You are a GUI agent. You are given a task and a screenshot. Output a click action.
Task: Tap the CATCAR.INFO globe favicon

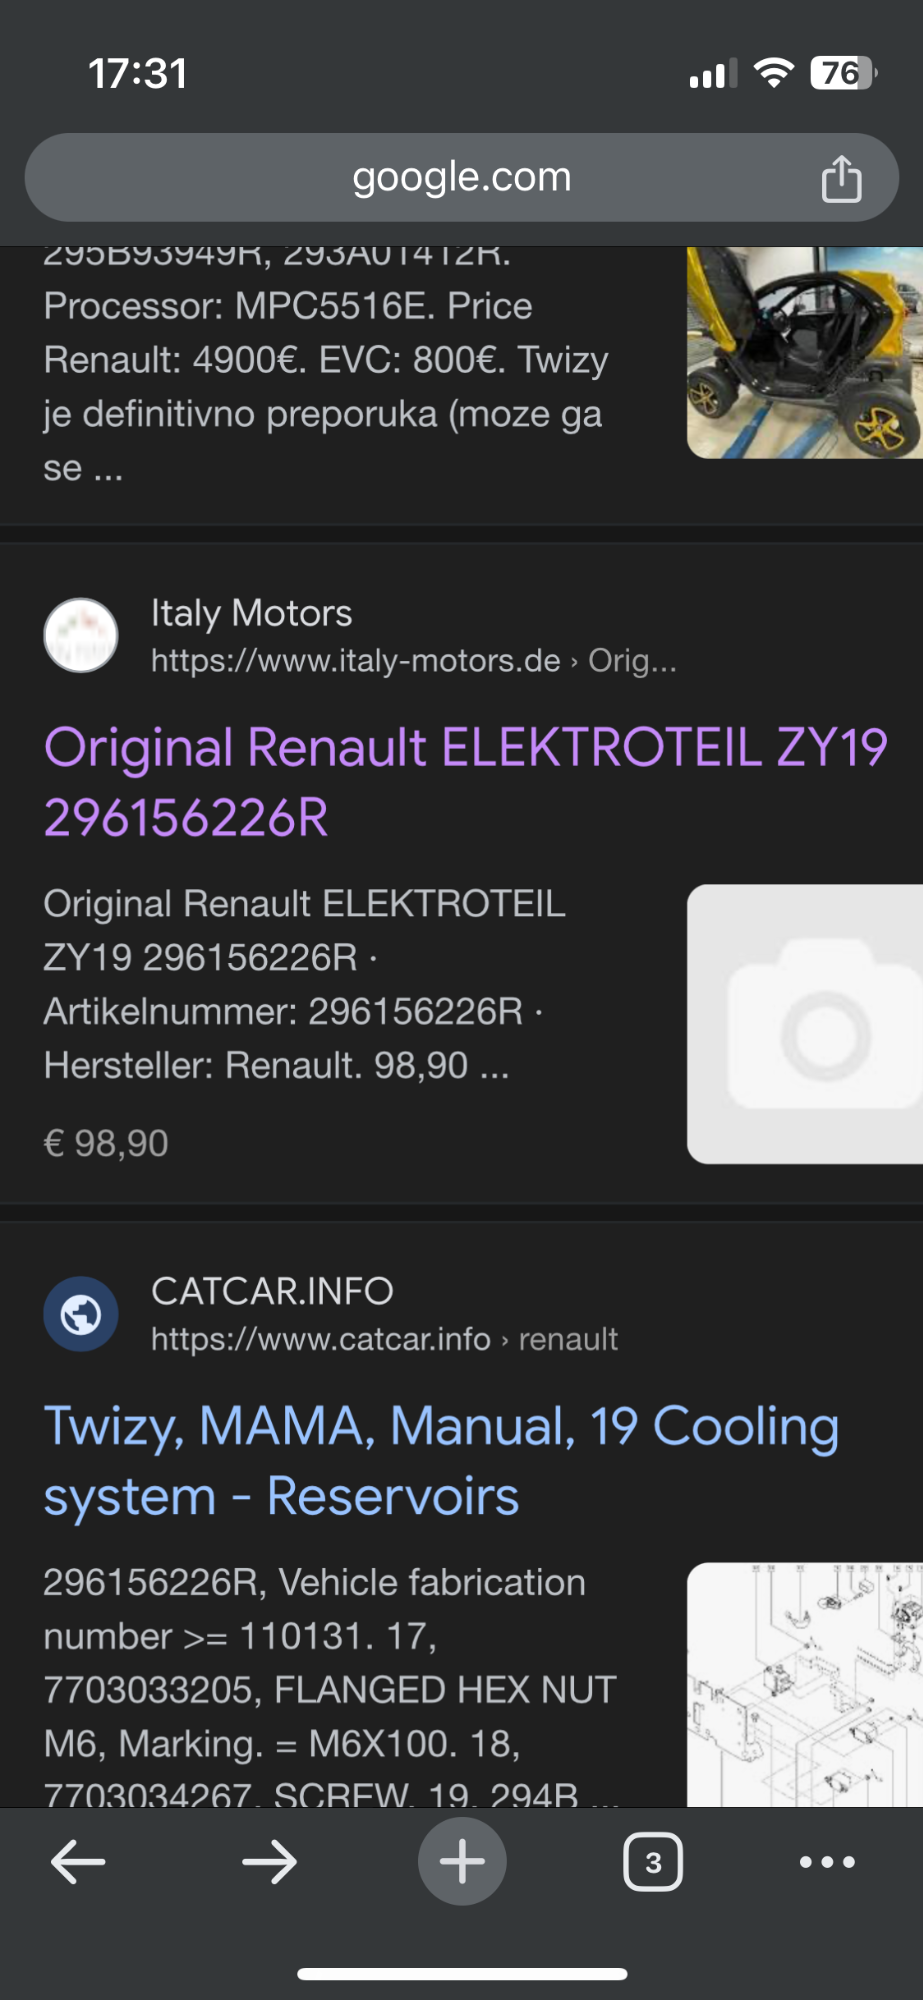[81, 1314]
